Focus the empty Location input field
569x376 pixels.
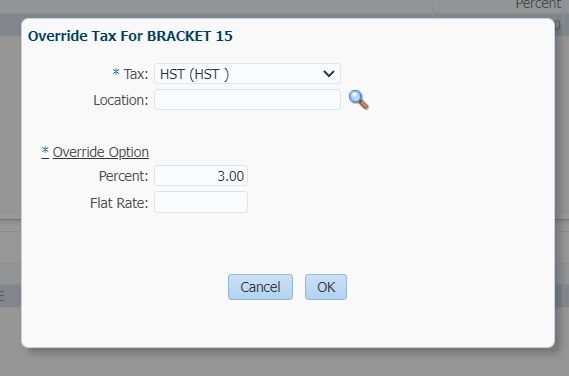tap(247, 99)
